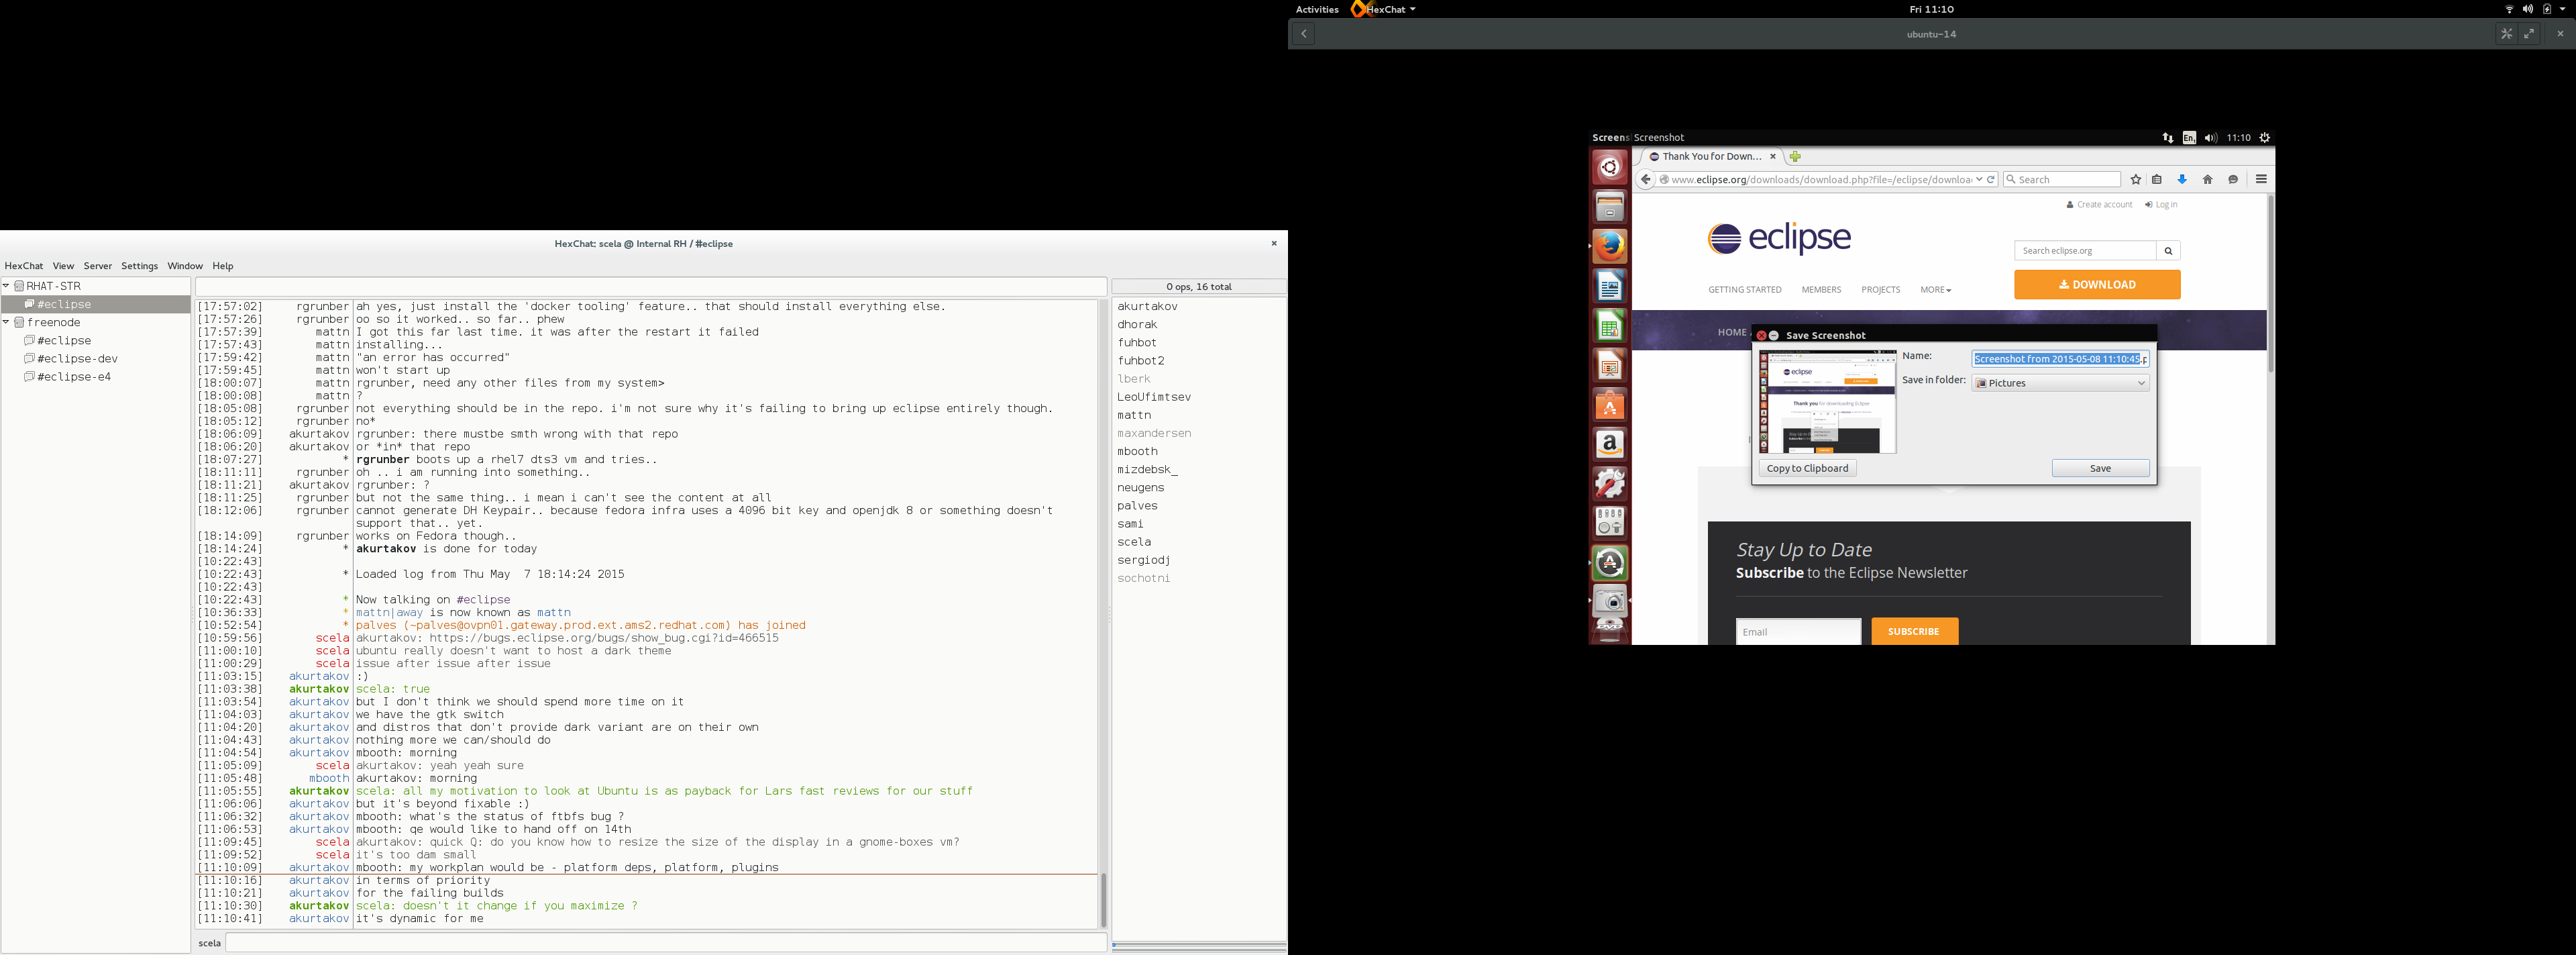Open Save in folder Pictures dropdown
Image resolution: width=2576 pixels, height=955 pixels.
click(2060, 383)
